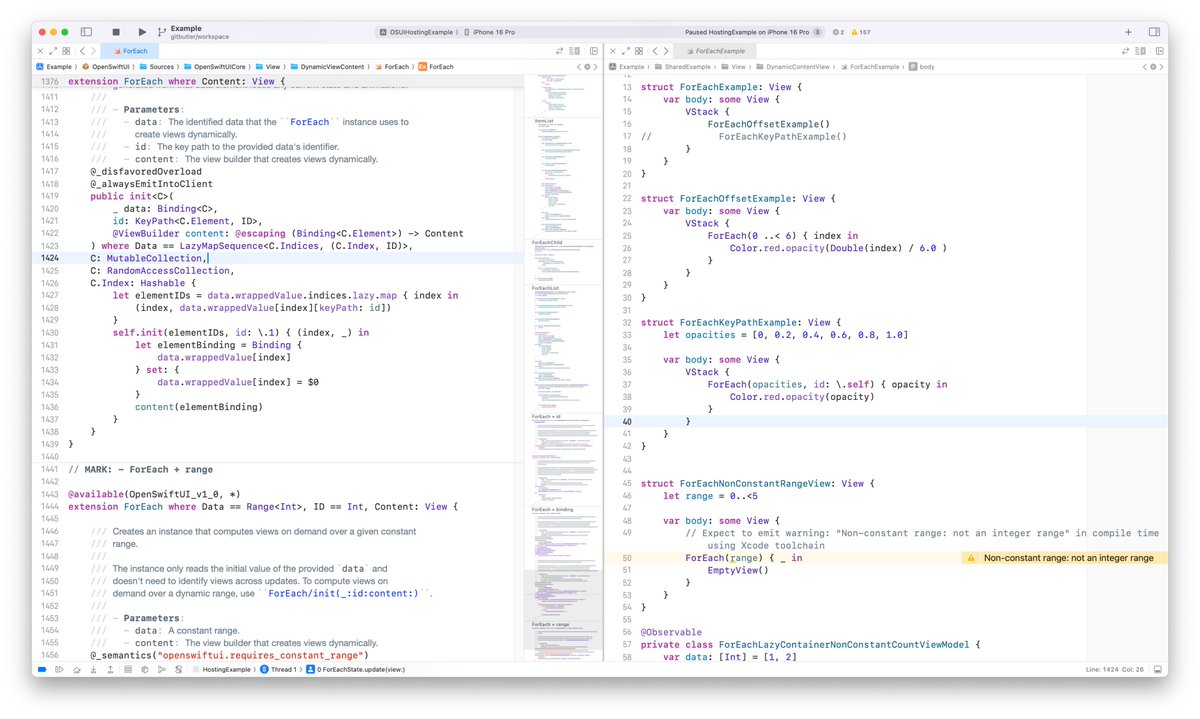This screenshot has height=719, width=1200.
Task: Open the left editor related items grid
Action: point(66,50)
